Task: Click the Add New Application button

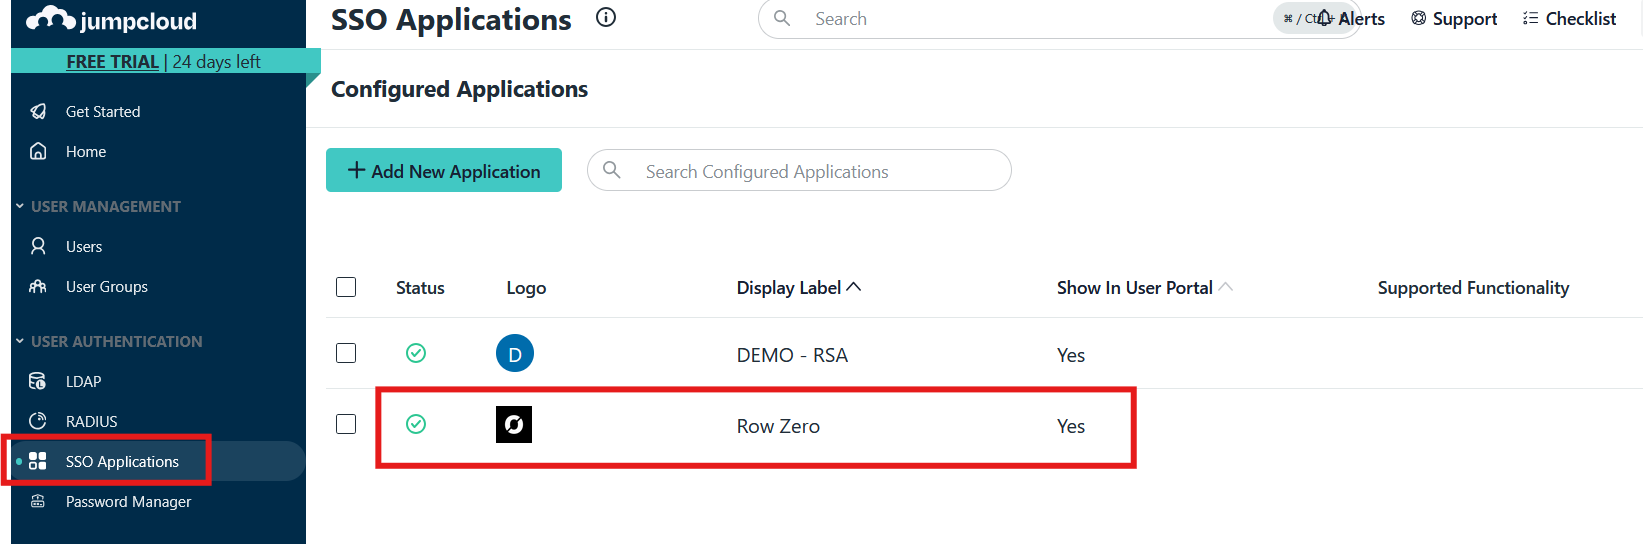Action: [444, 171]
